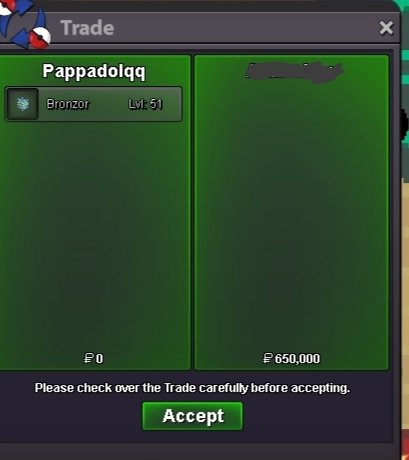Click the Accept button

tap(193, 416)
